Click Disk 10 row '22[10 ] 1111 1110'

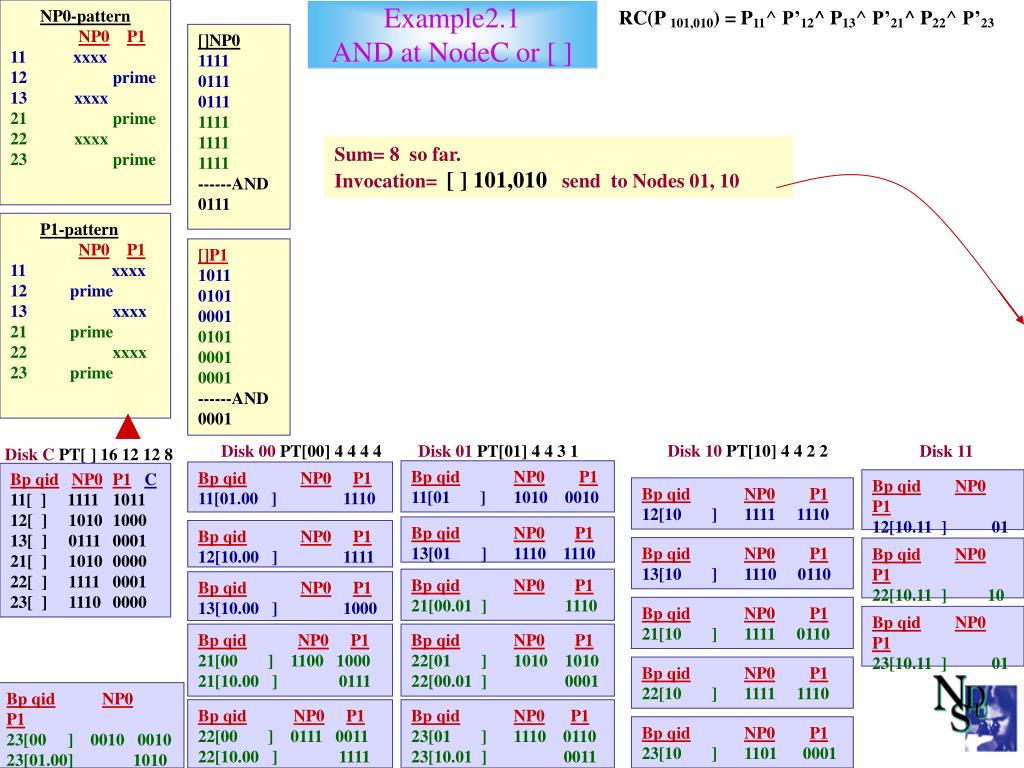pos(736,694)
